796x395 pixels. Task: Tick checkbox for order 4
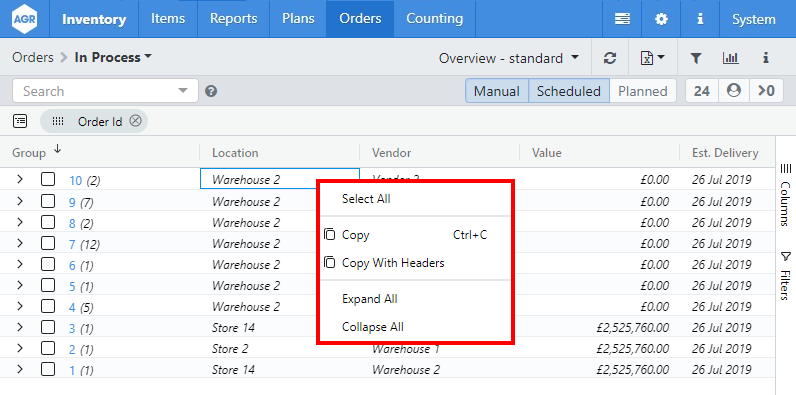click(x=48, y=307)
